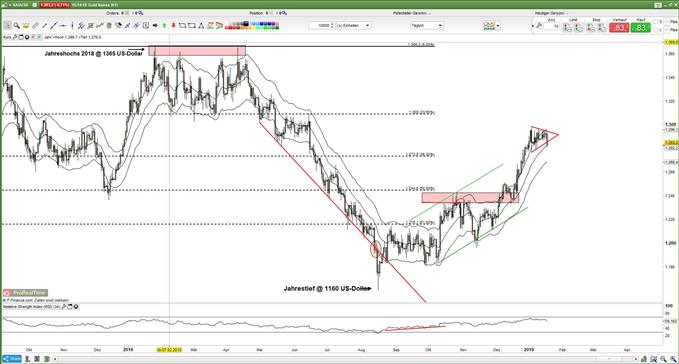Screen dimensions: 679x364
Task: Click the red Verkauf sell button
Action: pyautogui.click(x=619, y=28)
